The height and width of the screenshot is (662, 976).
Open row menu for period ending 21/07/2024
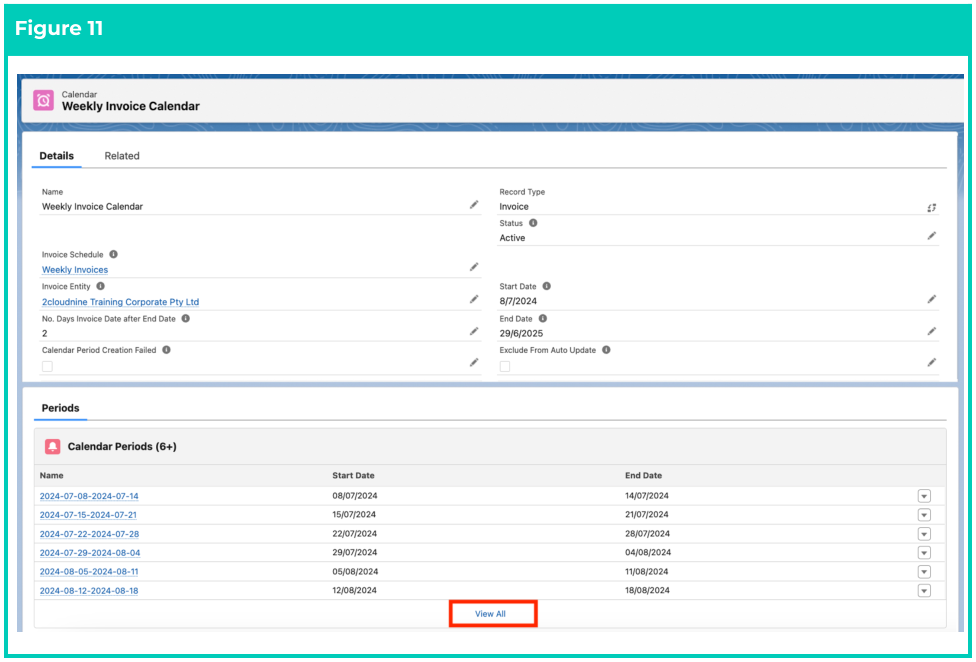(x=924, y=515)
